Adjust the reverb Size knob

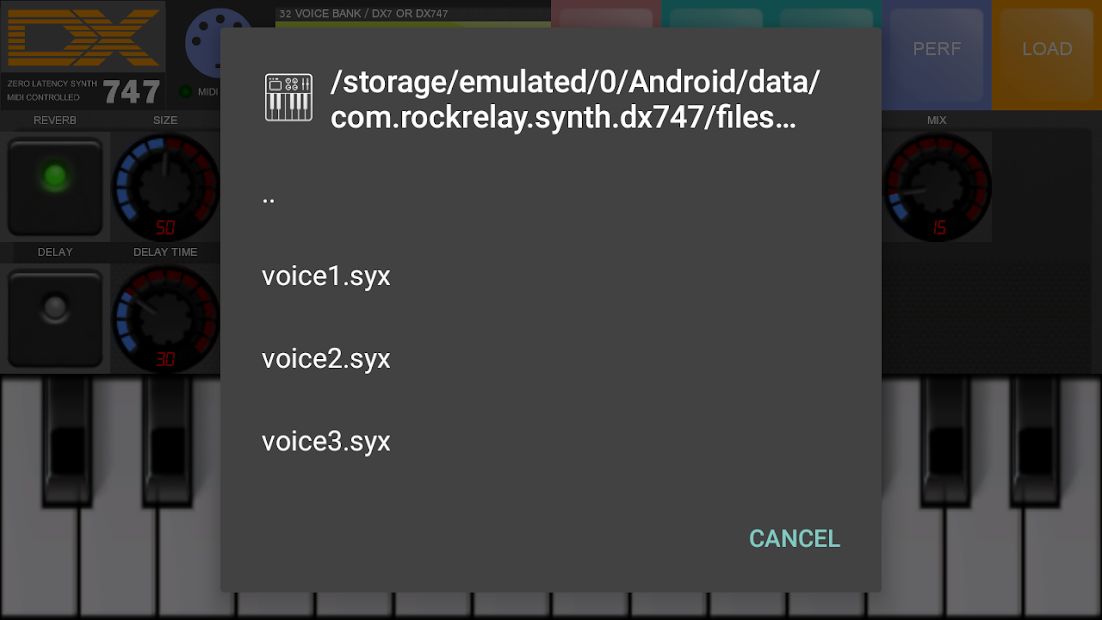(x=166, y=187)
